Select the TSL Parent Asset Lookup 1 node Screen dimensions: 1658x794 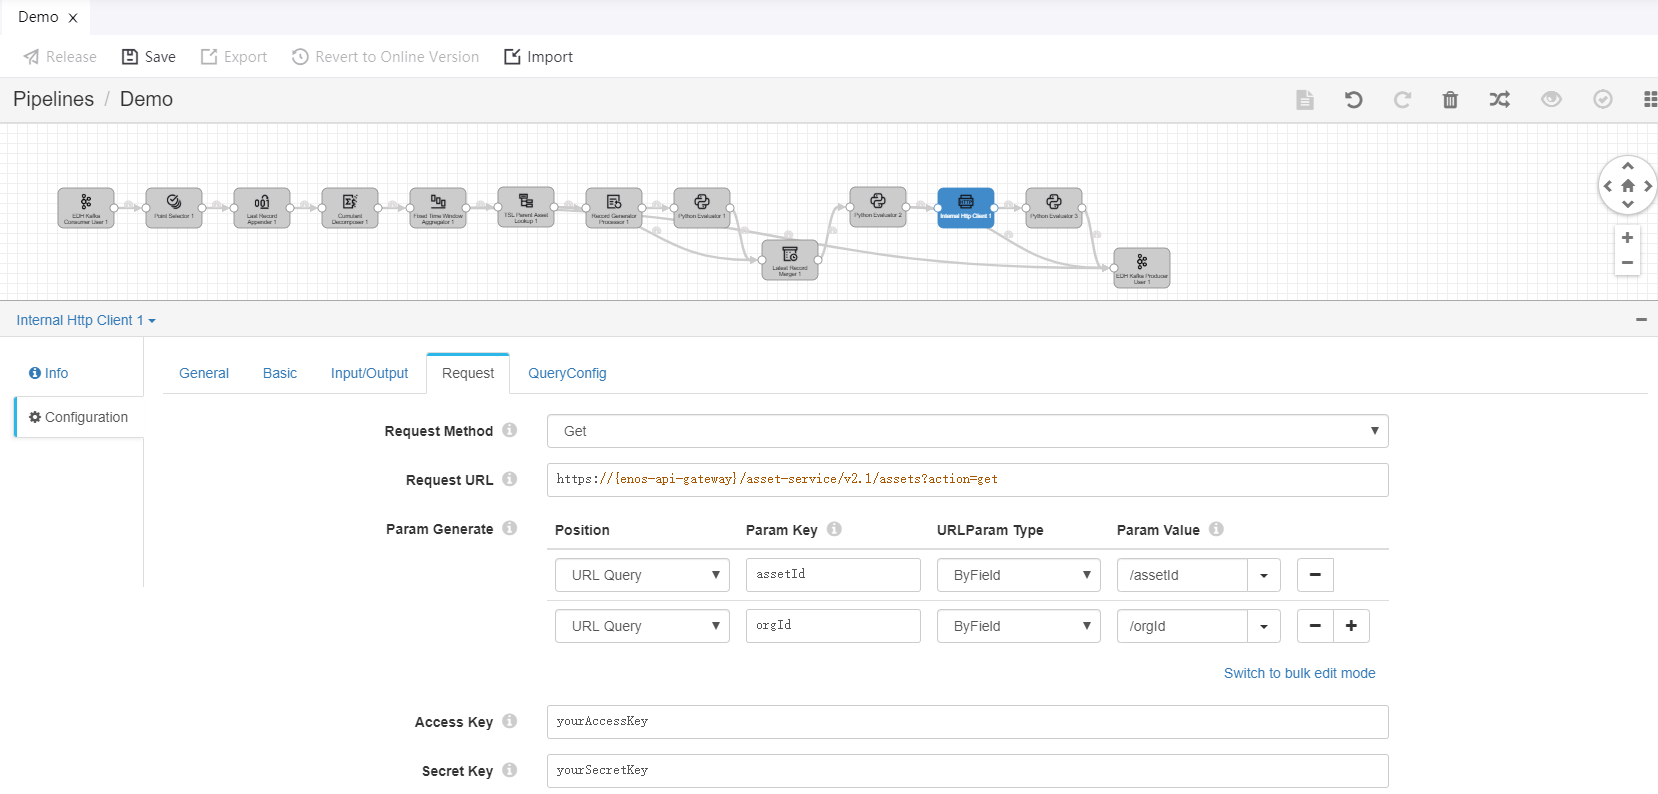point(526,207)
